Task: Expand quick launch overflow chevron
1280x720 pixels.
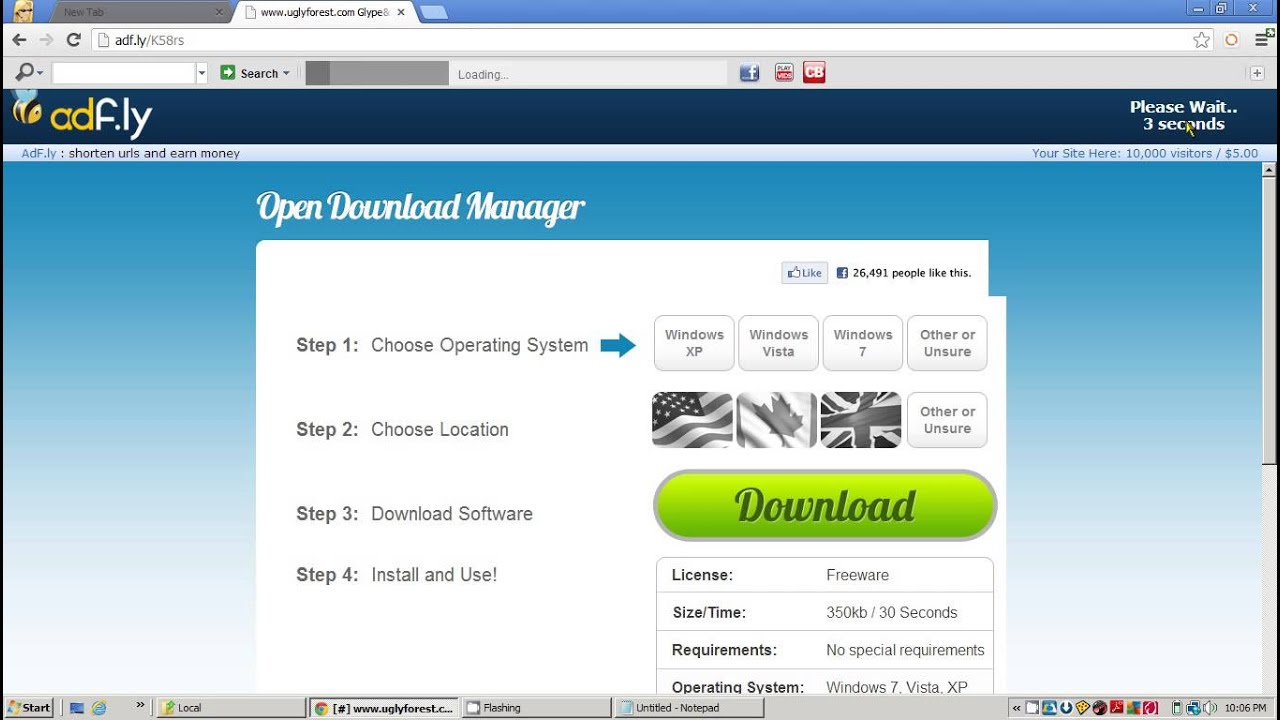Action: [140, 706]
